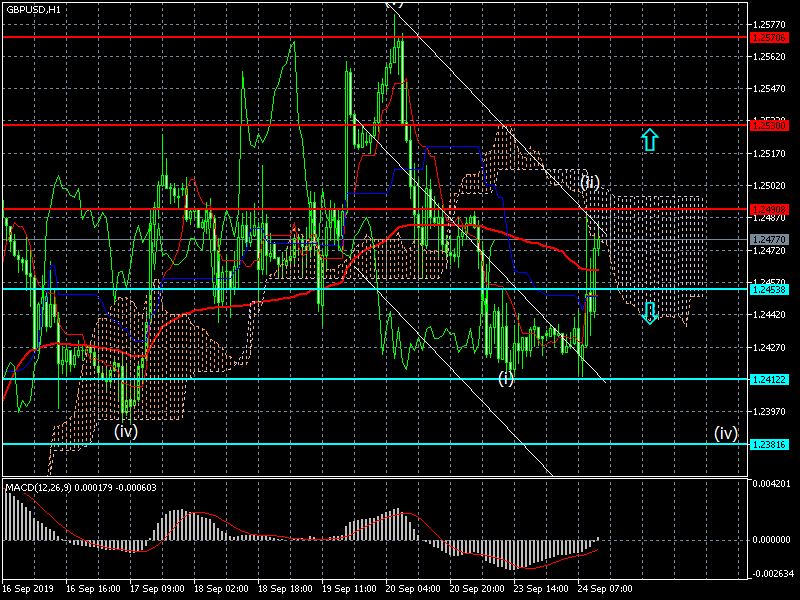
Task: Select the right (iv) wave label
Action: pos(725,433)
